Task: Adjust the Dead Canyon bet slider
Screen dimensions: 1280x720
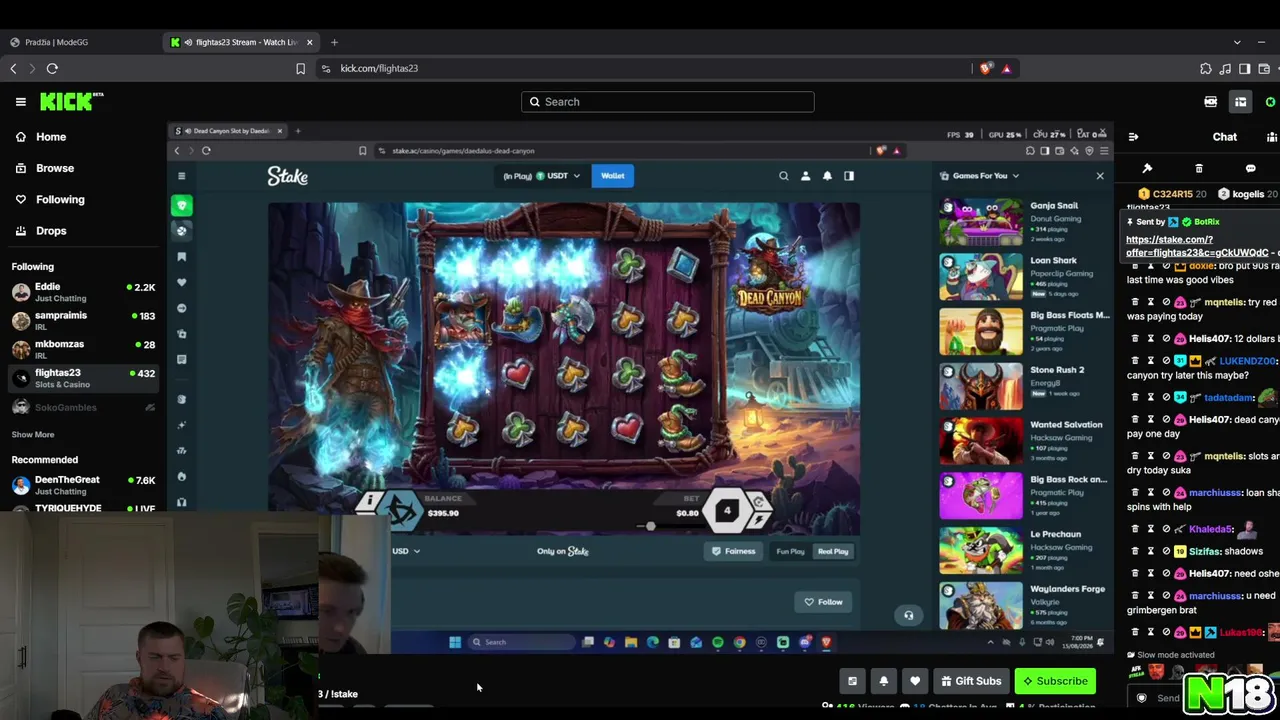Action: point(650,526)
